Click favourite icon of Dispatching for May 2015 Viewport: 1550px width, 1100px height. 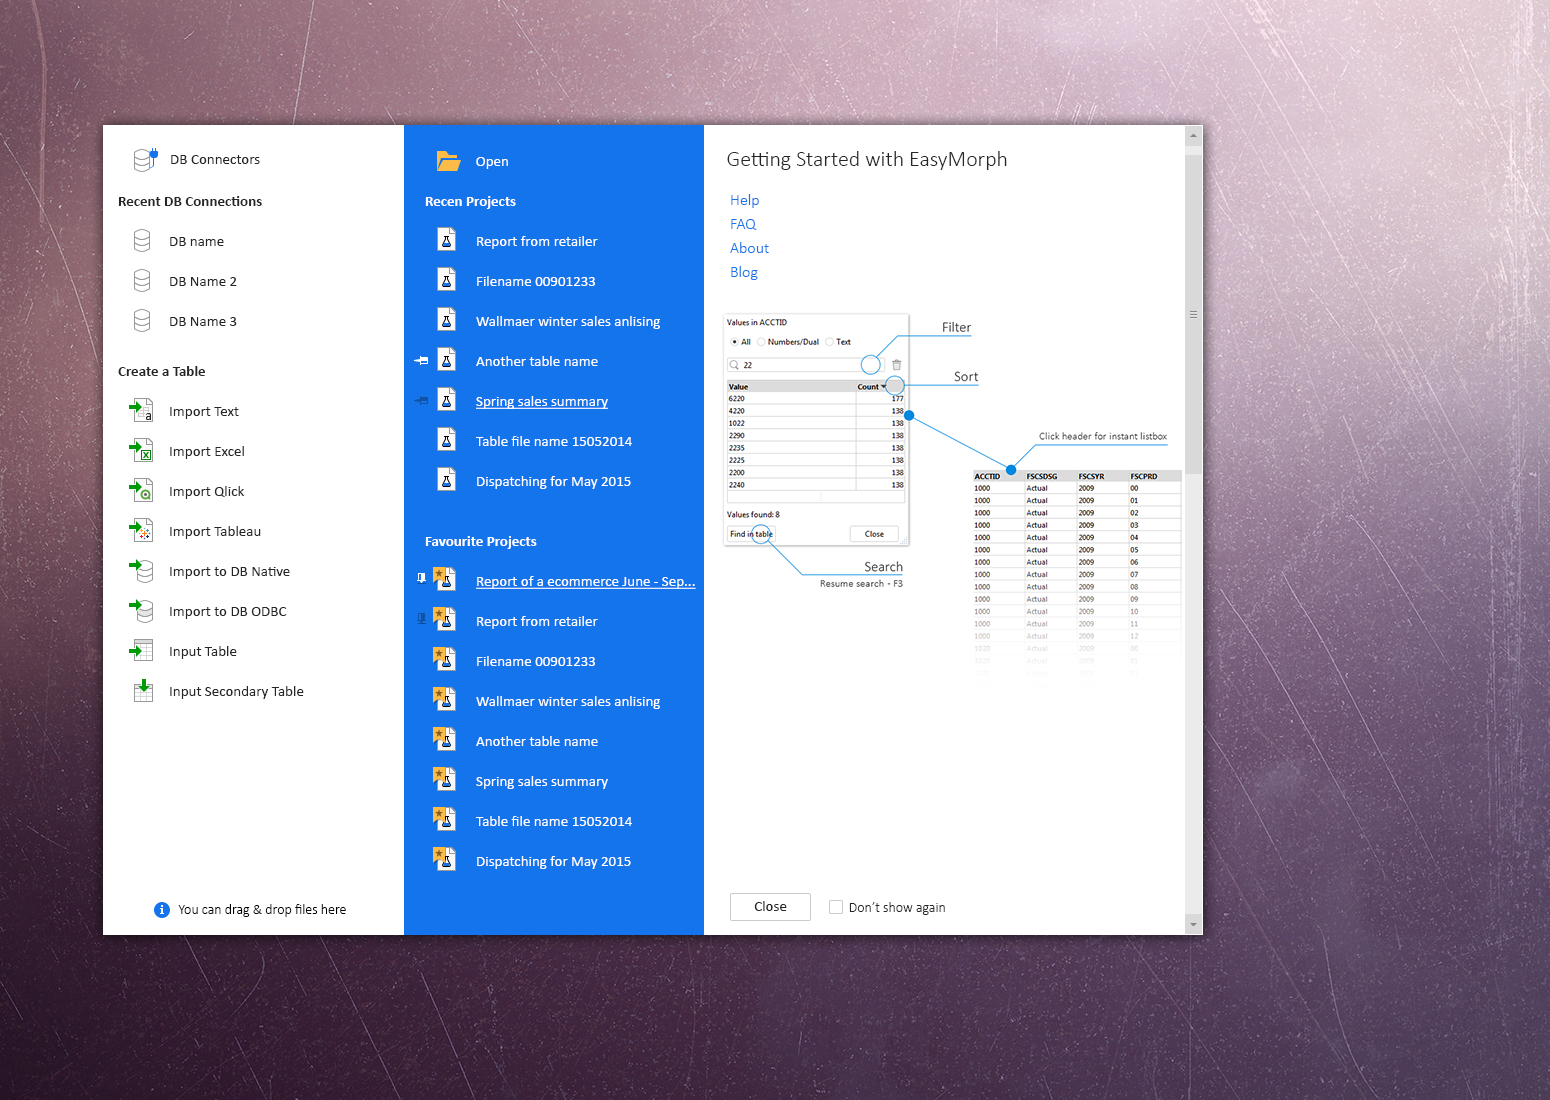point(445,859)
